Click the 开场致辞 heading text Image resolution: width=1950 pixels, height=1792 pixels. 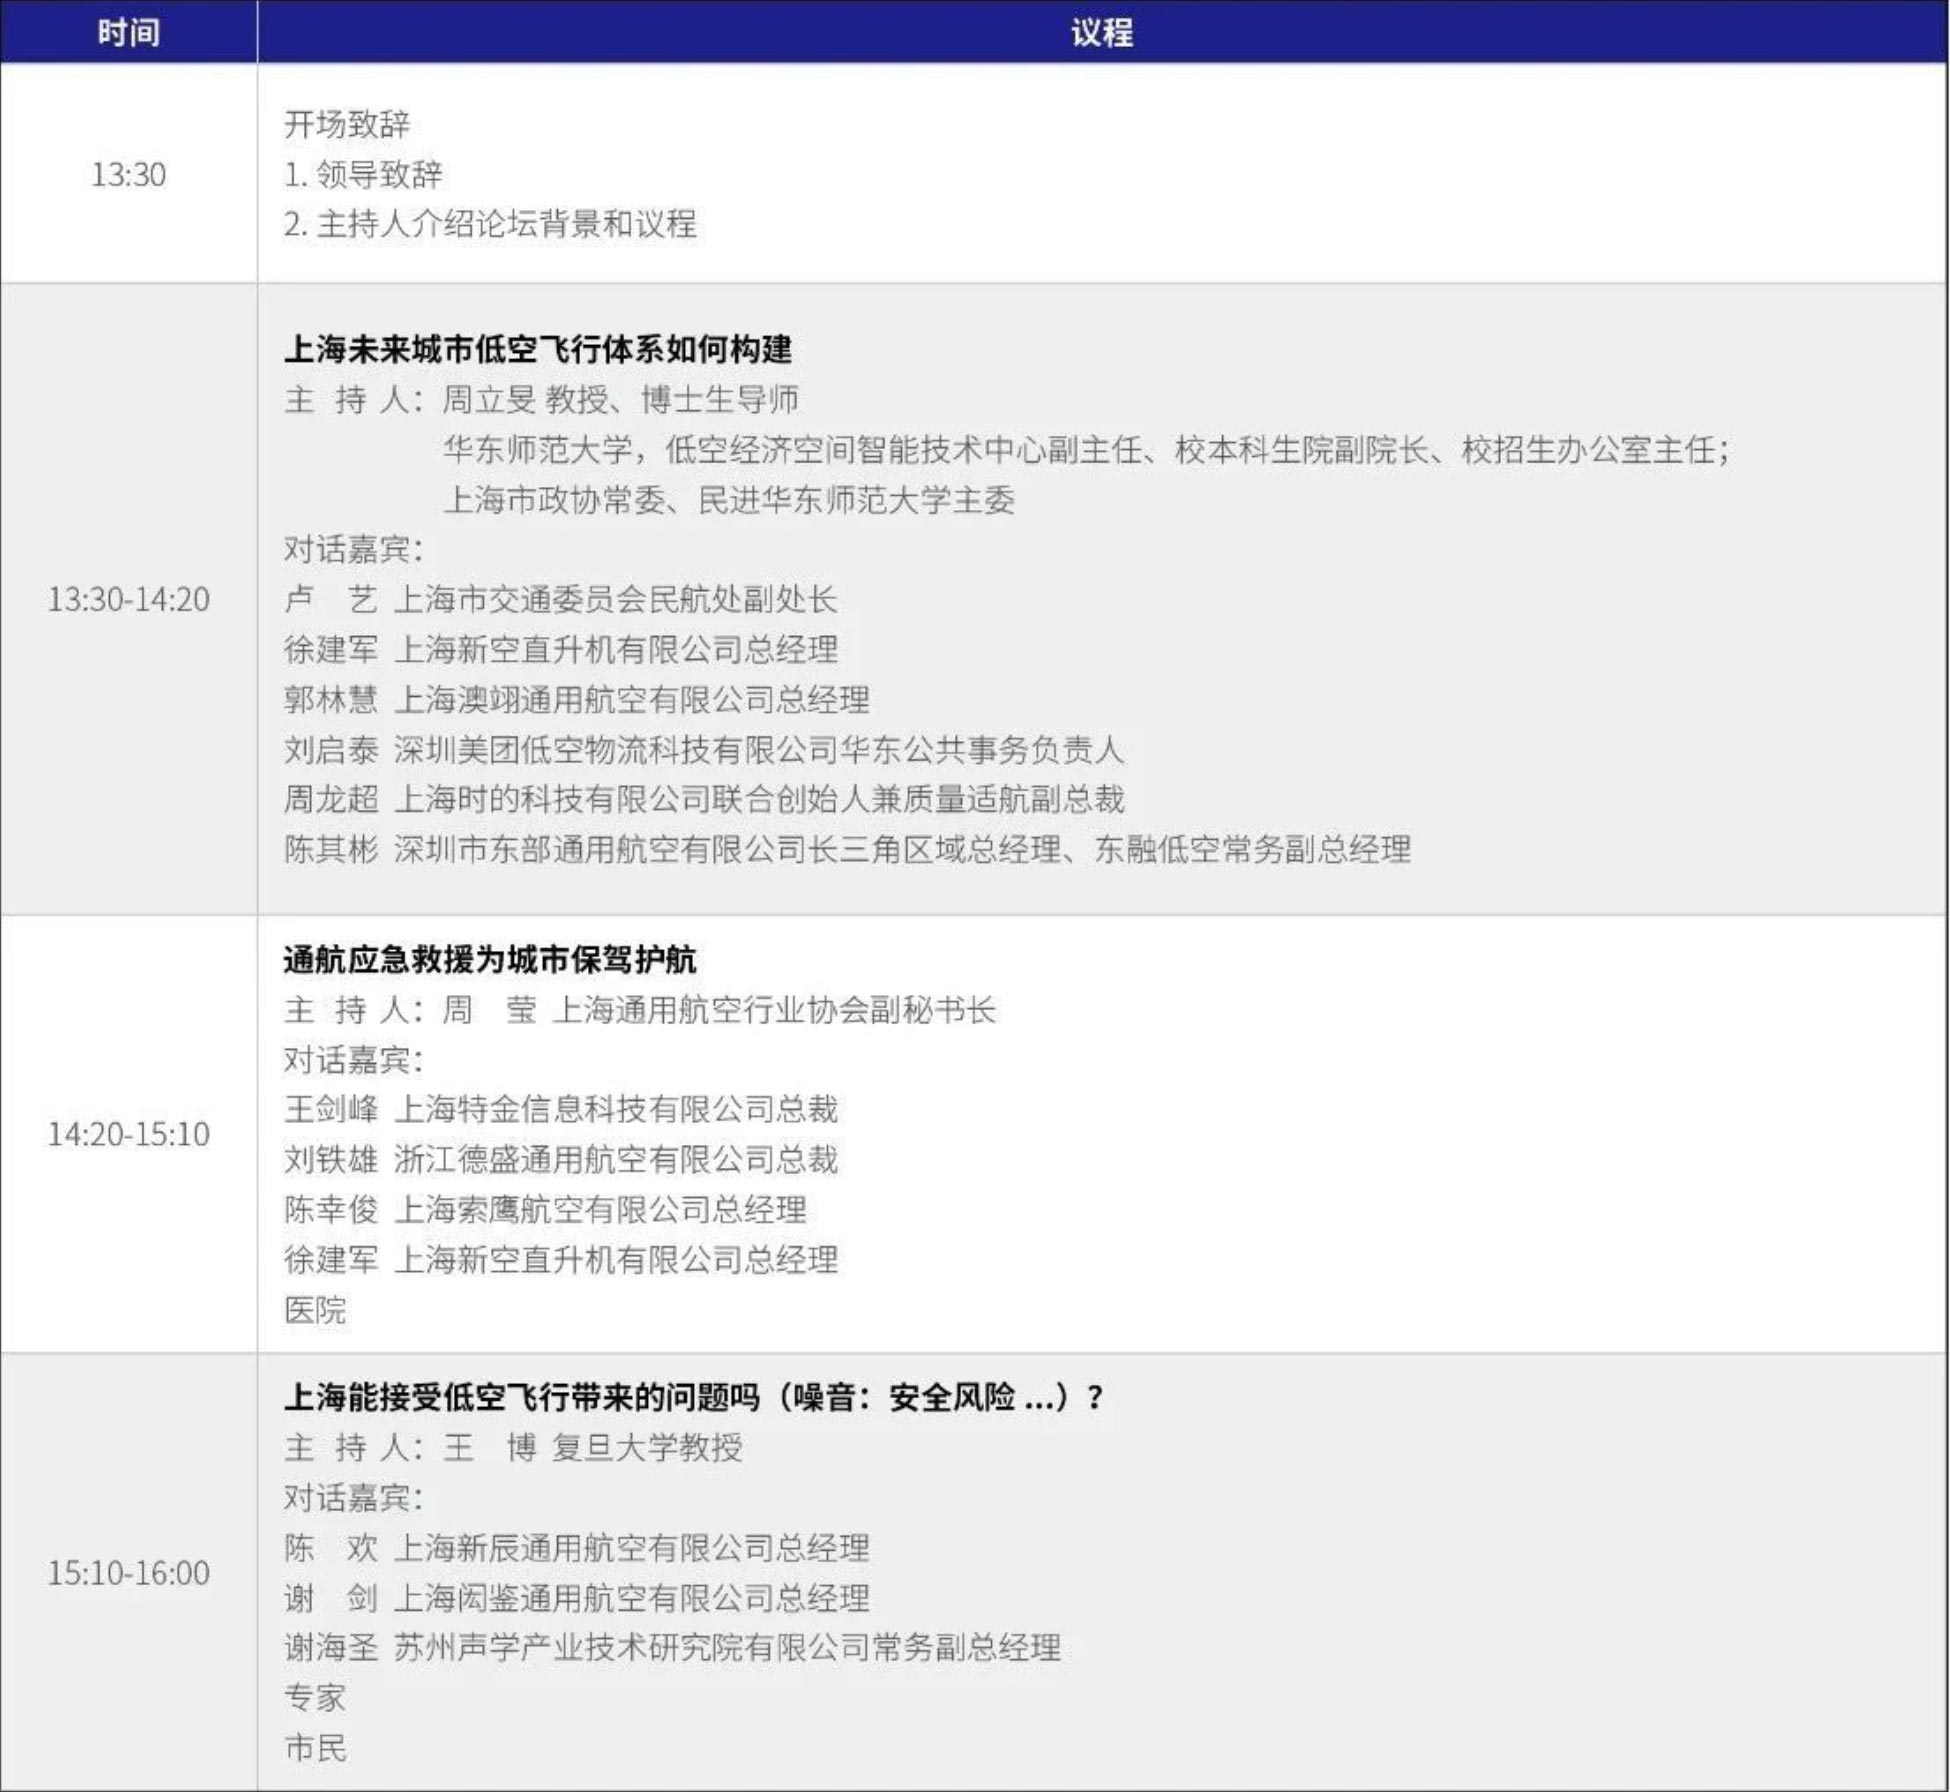click(347, 125)
